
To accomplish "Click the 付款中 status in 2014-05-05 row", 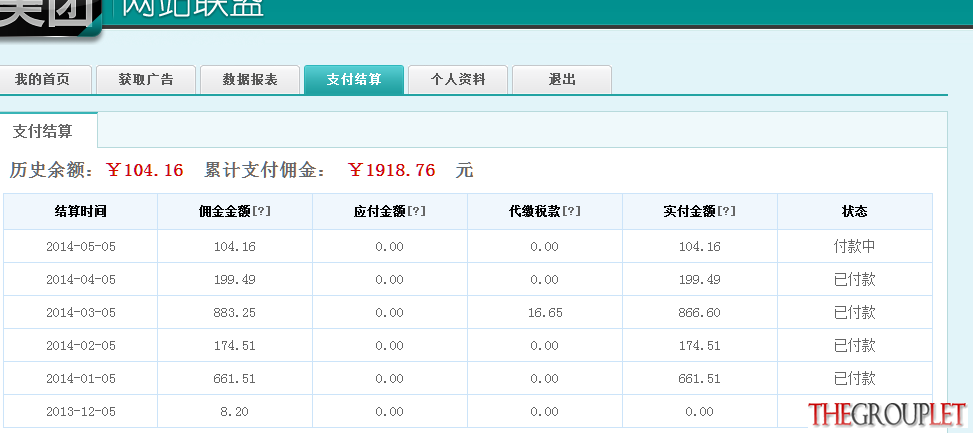I will [x=854, y=246].
